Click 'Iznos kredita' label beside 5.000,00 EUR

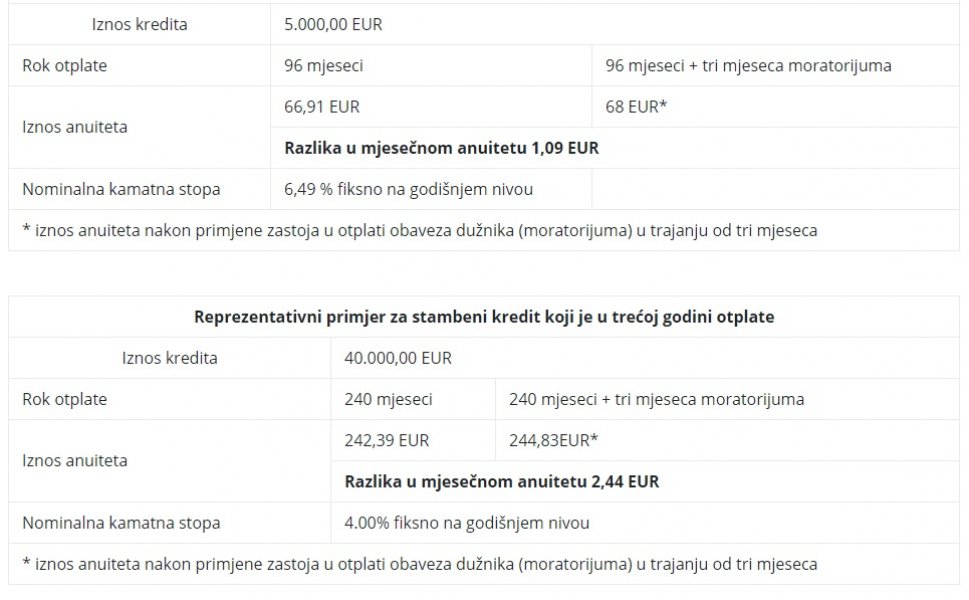[x=139, y=24]
